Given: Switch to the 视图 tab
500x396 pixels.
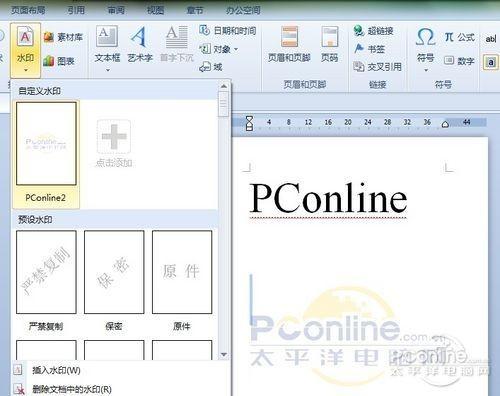Looking at the screenshot, I should [155, 10].
